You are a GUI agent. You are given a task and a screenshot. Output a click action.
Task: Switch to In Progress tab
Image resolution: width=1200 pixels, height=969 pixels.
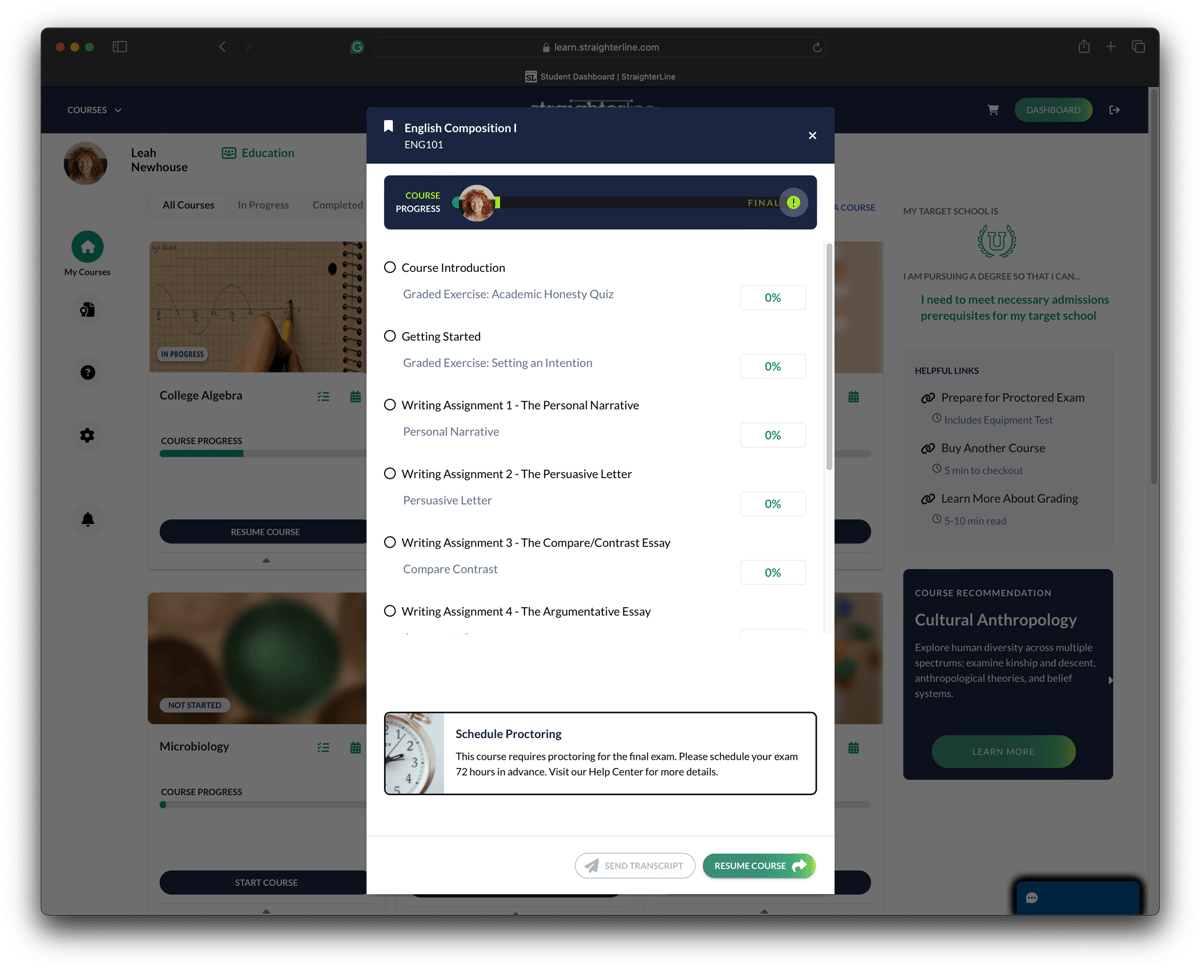pyautogui.click(x=263, y=205)
